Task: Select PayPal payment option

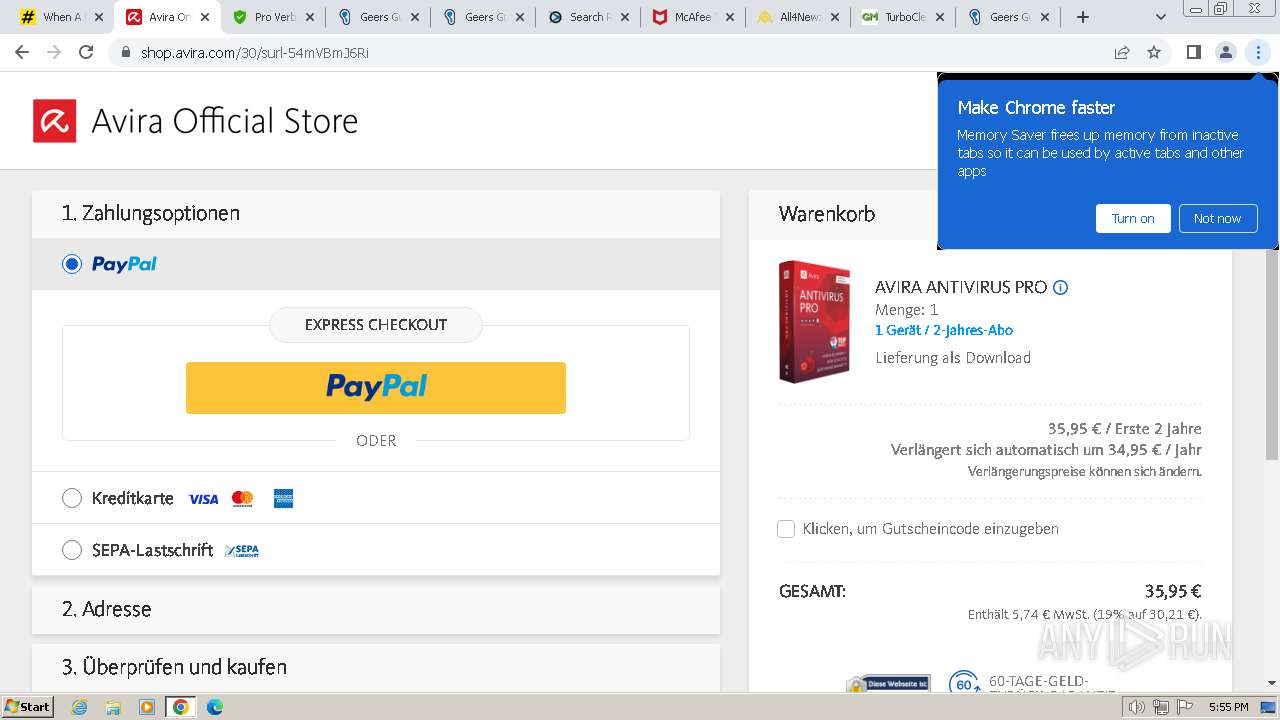Action: click(x=72, y=264)
